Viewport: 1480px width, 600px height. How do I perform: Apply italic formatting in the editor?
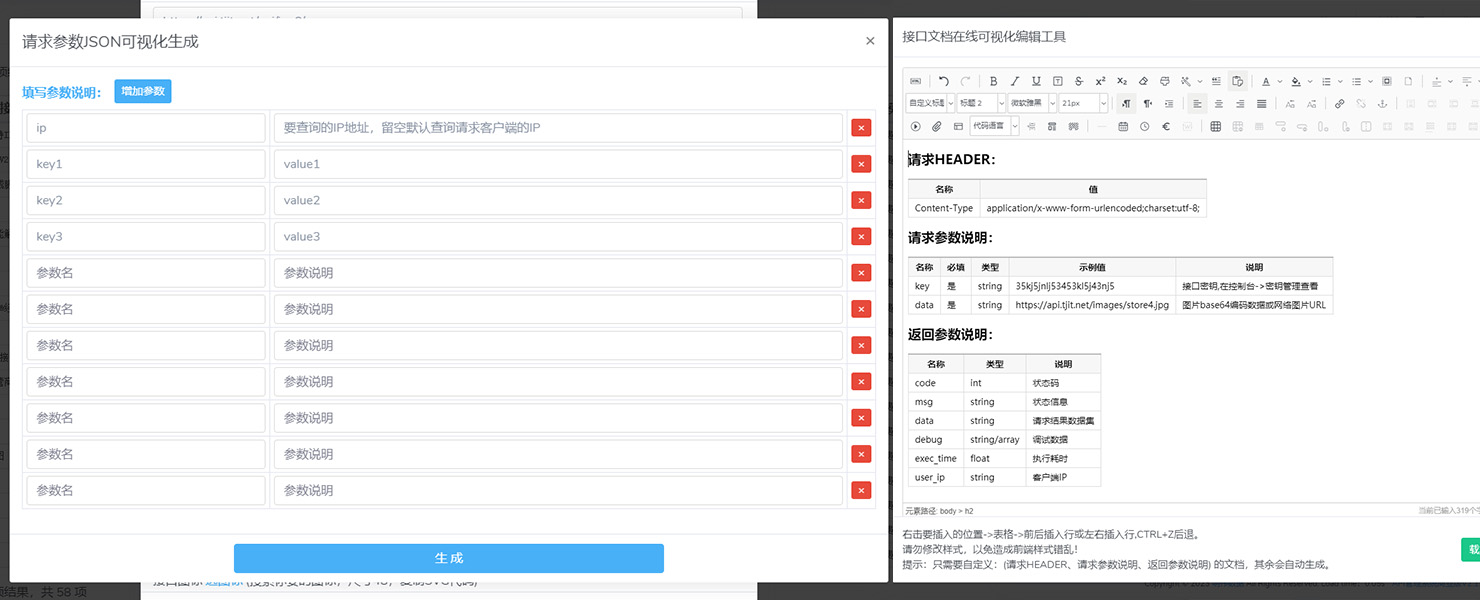point(1014,81)
